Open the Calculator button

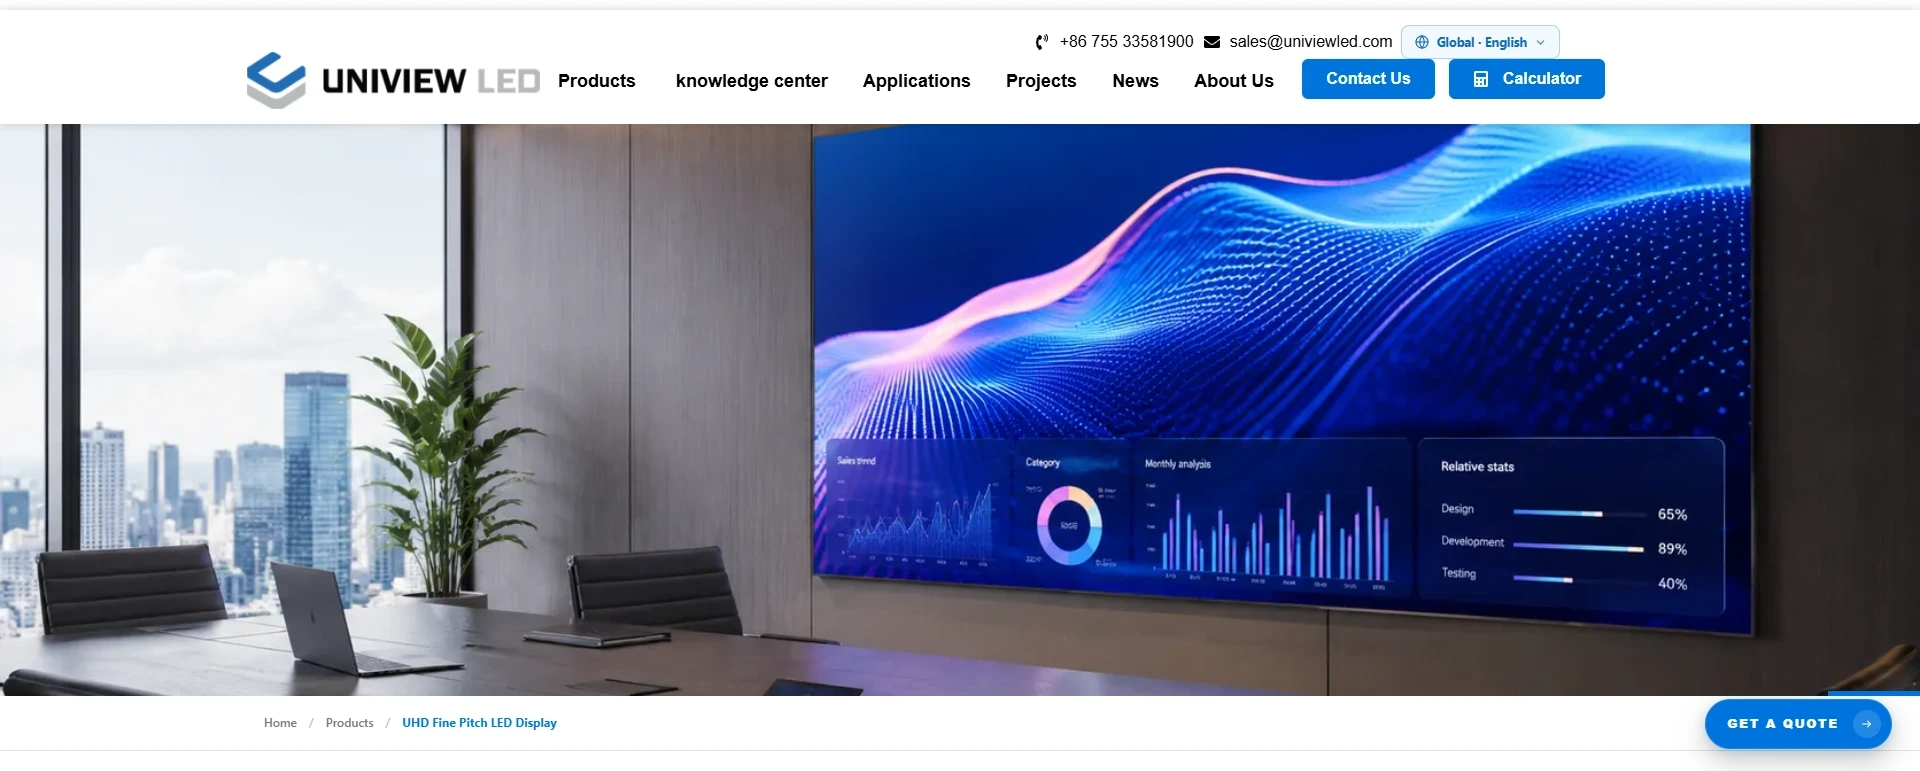click(x=1527, y=79)
